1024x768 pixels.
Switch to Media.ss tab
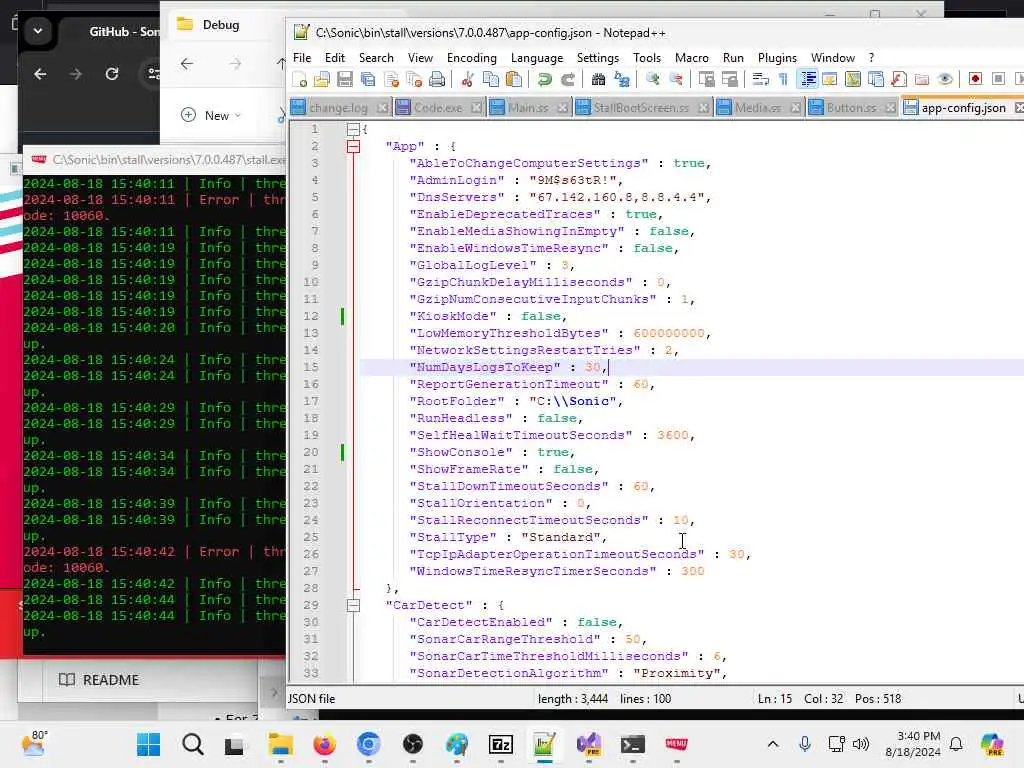pyautogui.click(x=758, y=108)
